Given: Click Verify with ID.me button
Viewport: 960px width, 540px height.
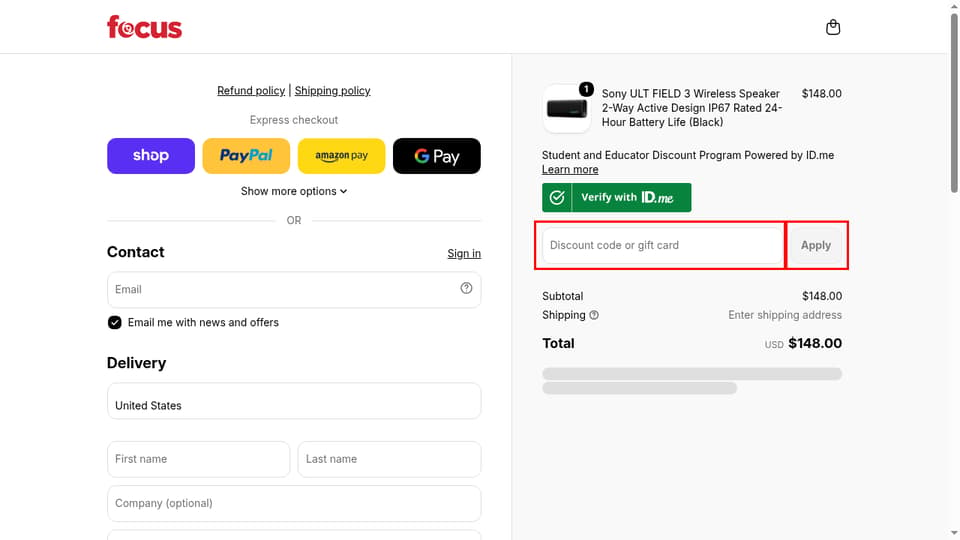Looking at the screenshot, I should tap(617, 197).
